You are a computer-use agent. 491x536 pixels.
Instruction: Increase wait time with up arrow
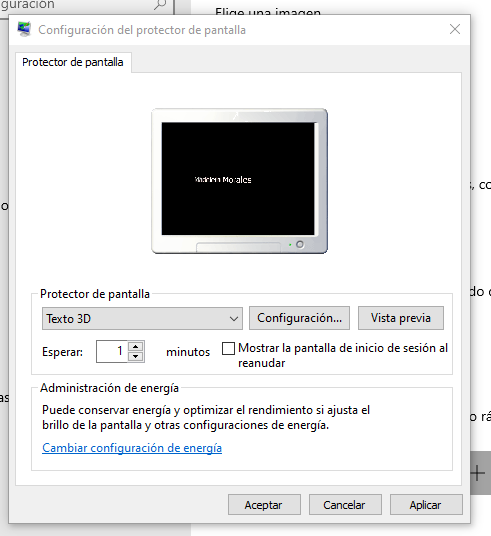click(136, 347)
